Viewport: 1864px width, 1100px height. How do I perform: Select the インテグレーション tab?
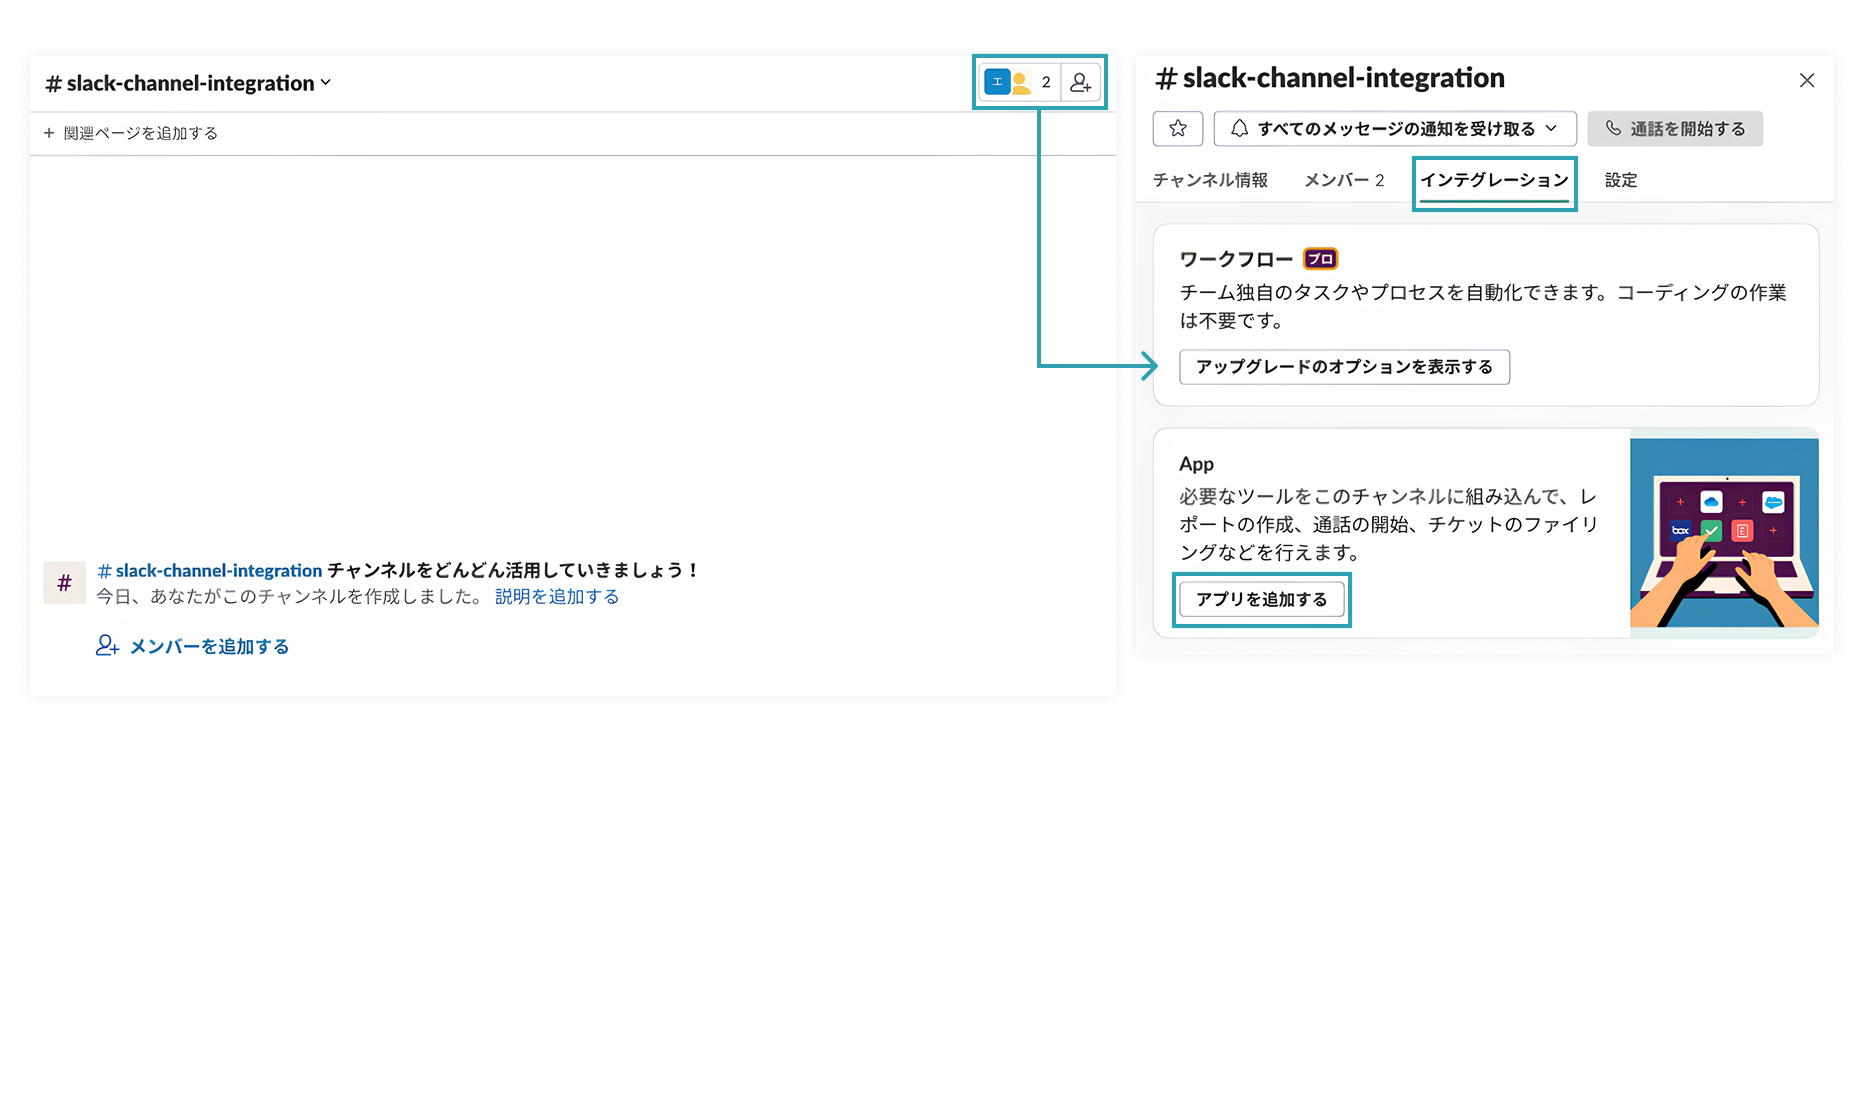pos(1494,180)
